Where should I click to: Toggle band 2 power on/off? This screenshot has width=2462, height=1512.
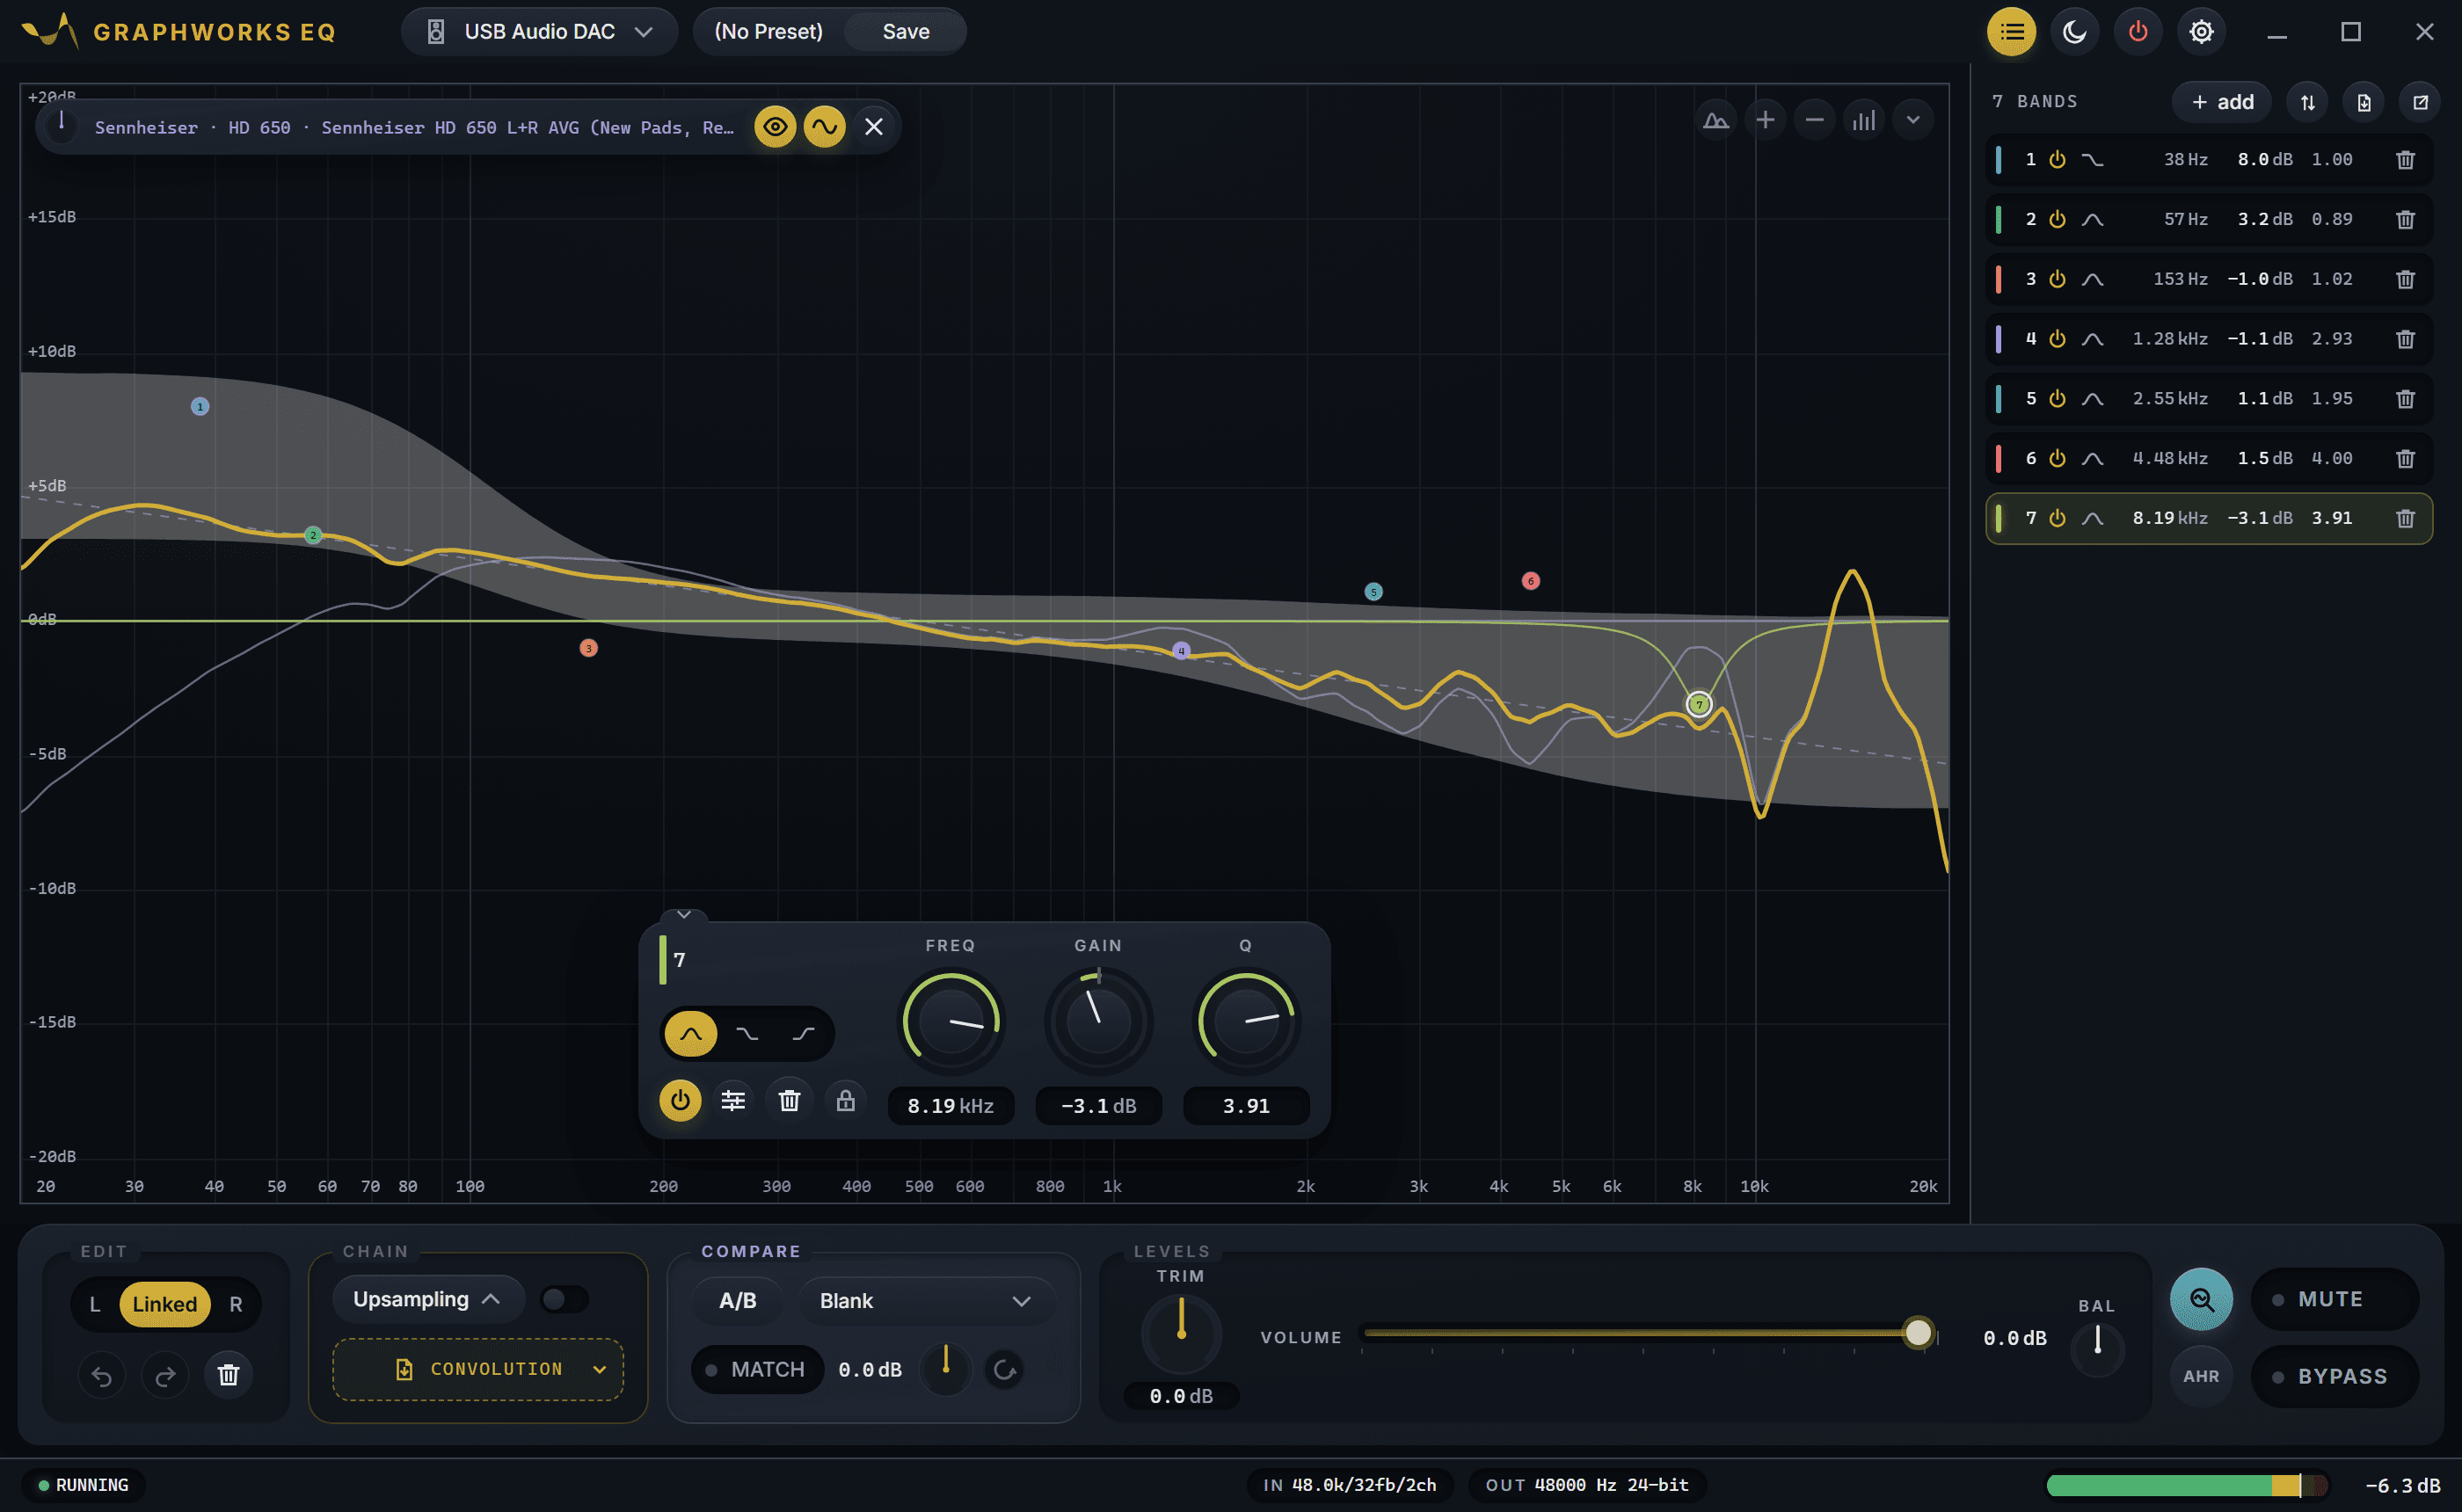[x=2057, y=219]
